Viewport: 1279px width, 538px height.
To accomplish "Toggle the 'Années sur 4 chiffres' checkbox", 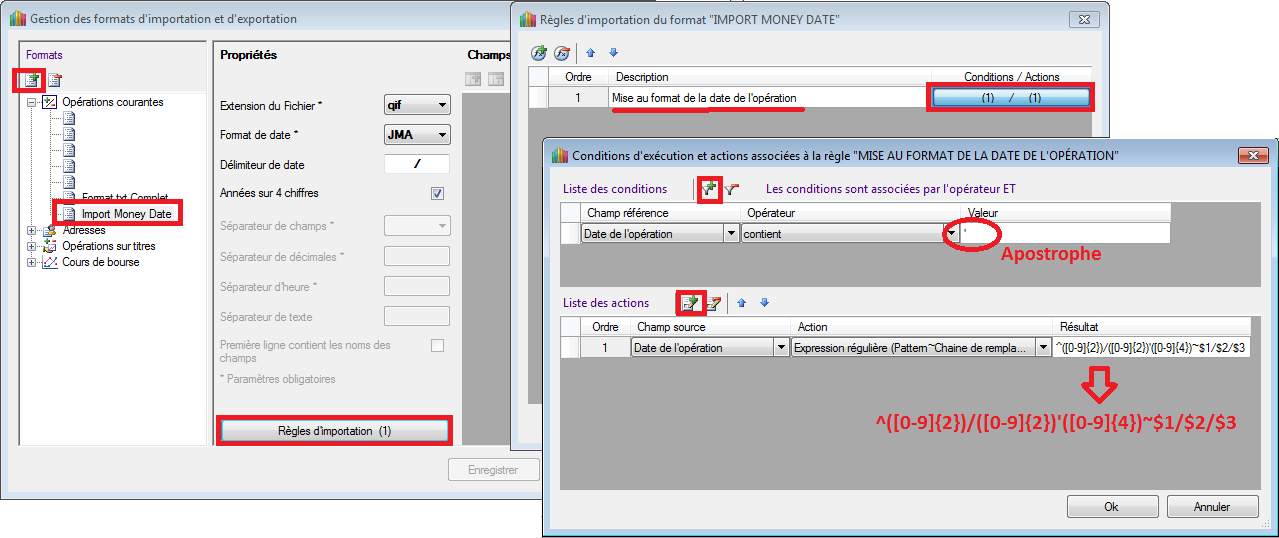I will [437, 194].
